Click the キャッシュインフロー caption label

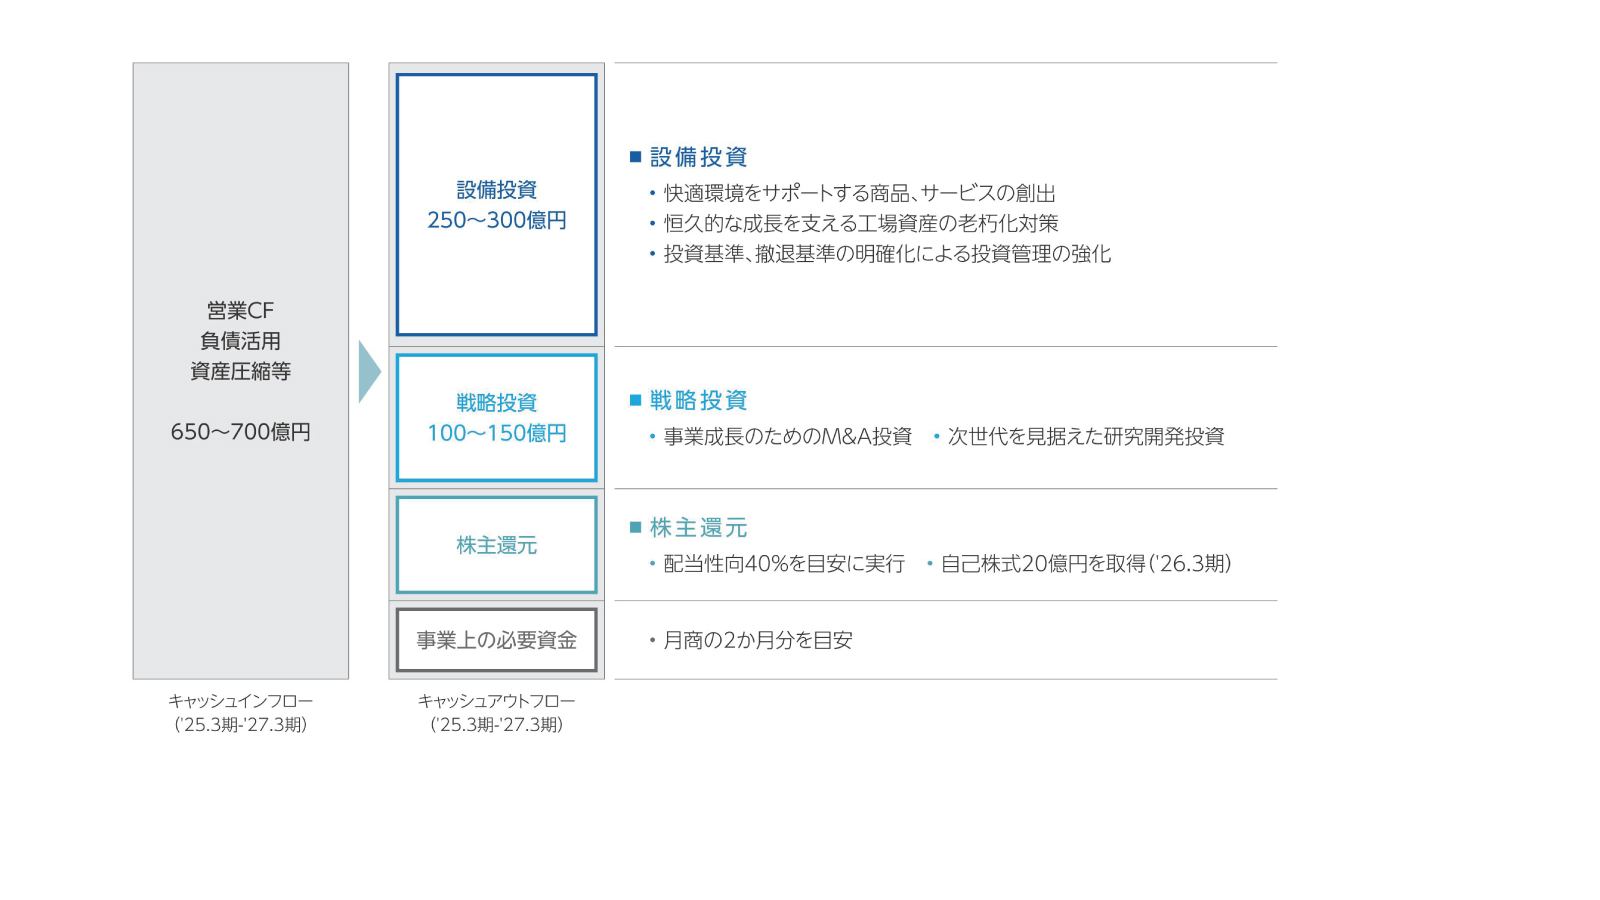click(x=240, y=701)
